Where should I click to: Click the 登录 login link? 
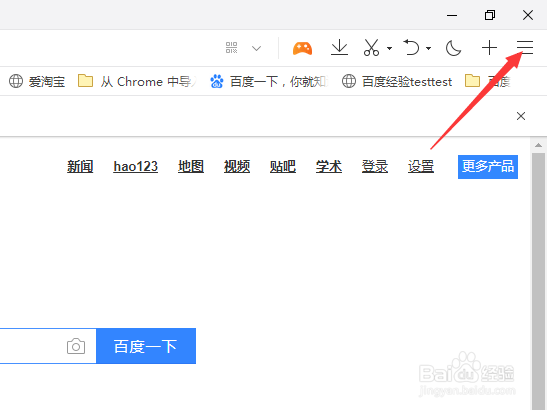coord(375,166)
